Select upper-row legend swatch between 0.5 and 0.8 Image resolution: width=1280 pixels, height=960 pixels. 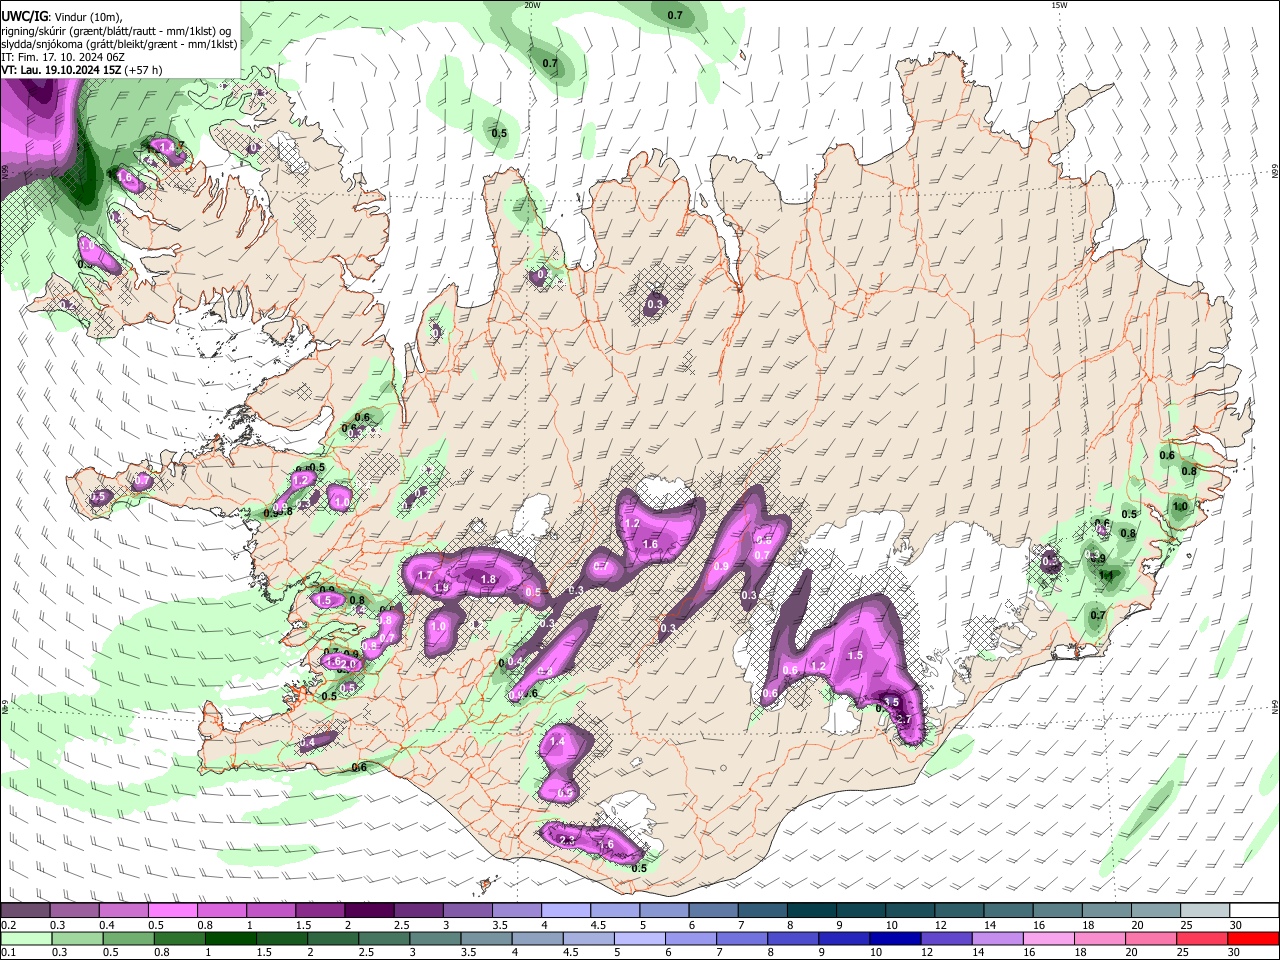(x=171, y=911)
